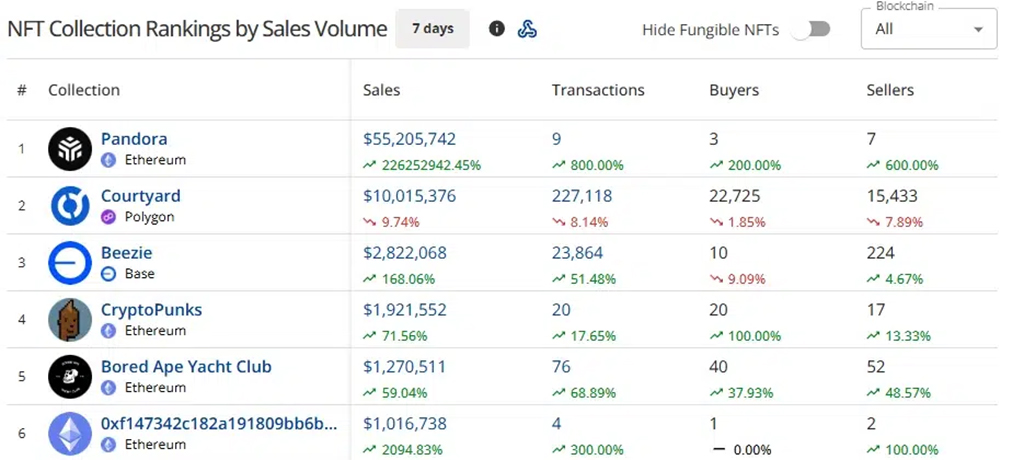The image size is (1024, 460).
Task: Click the Courtyard blue circle logo
Action: coord(70,206)
